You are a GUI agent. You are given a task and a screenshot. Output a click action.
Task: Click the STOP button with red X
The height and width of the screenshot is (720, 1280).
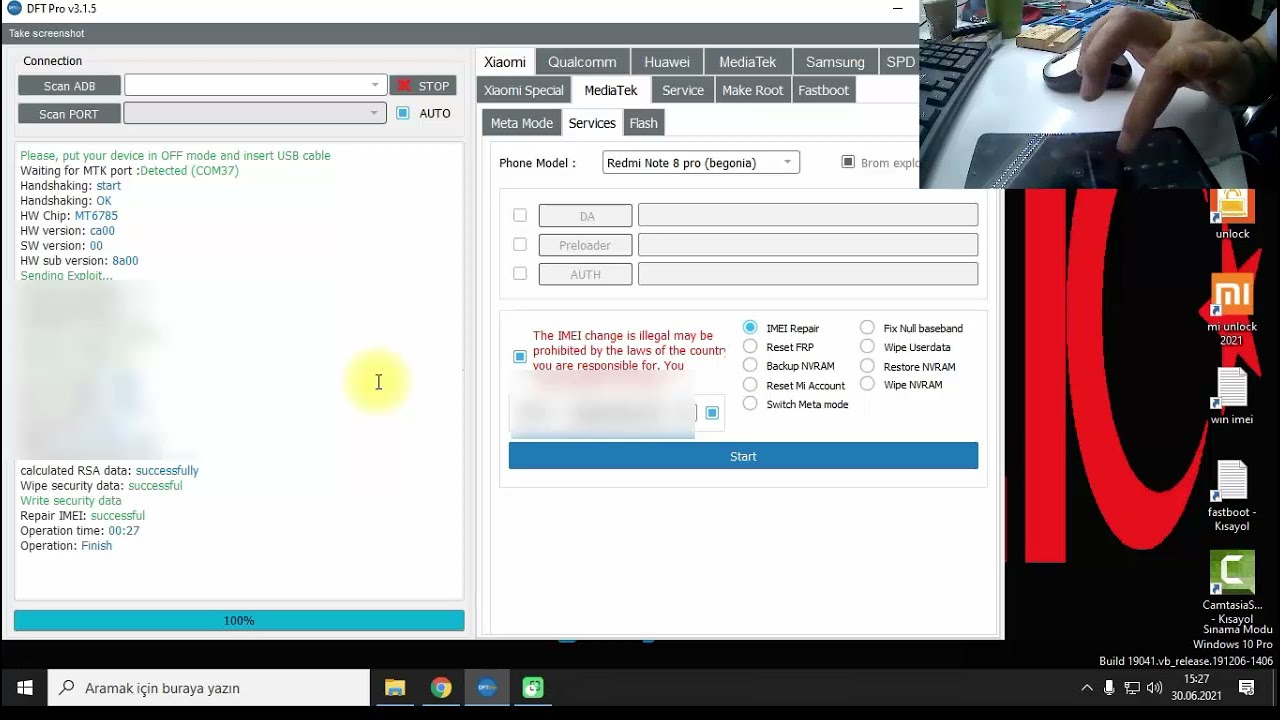coord(423,86)
